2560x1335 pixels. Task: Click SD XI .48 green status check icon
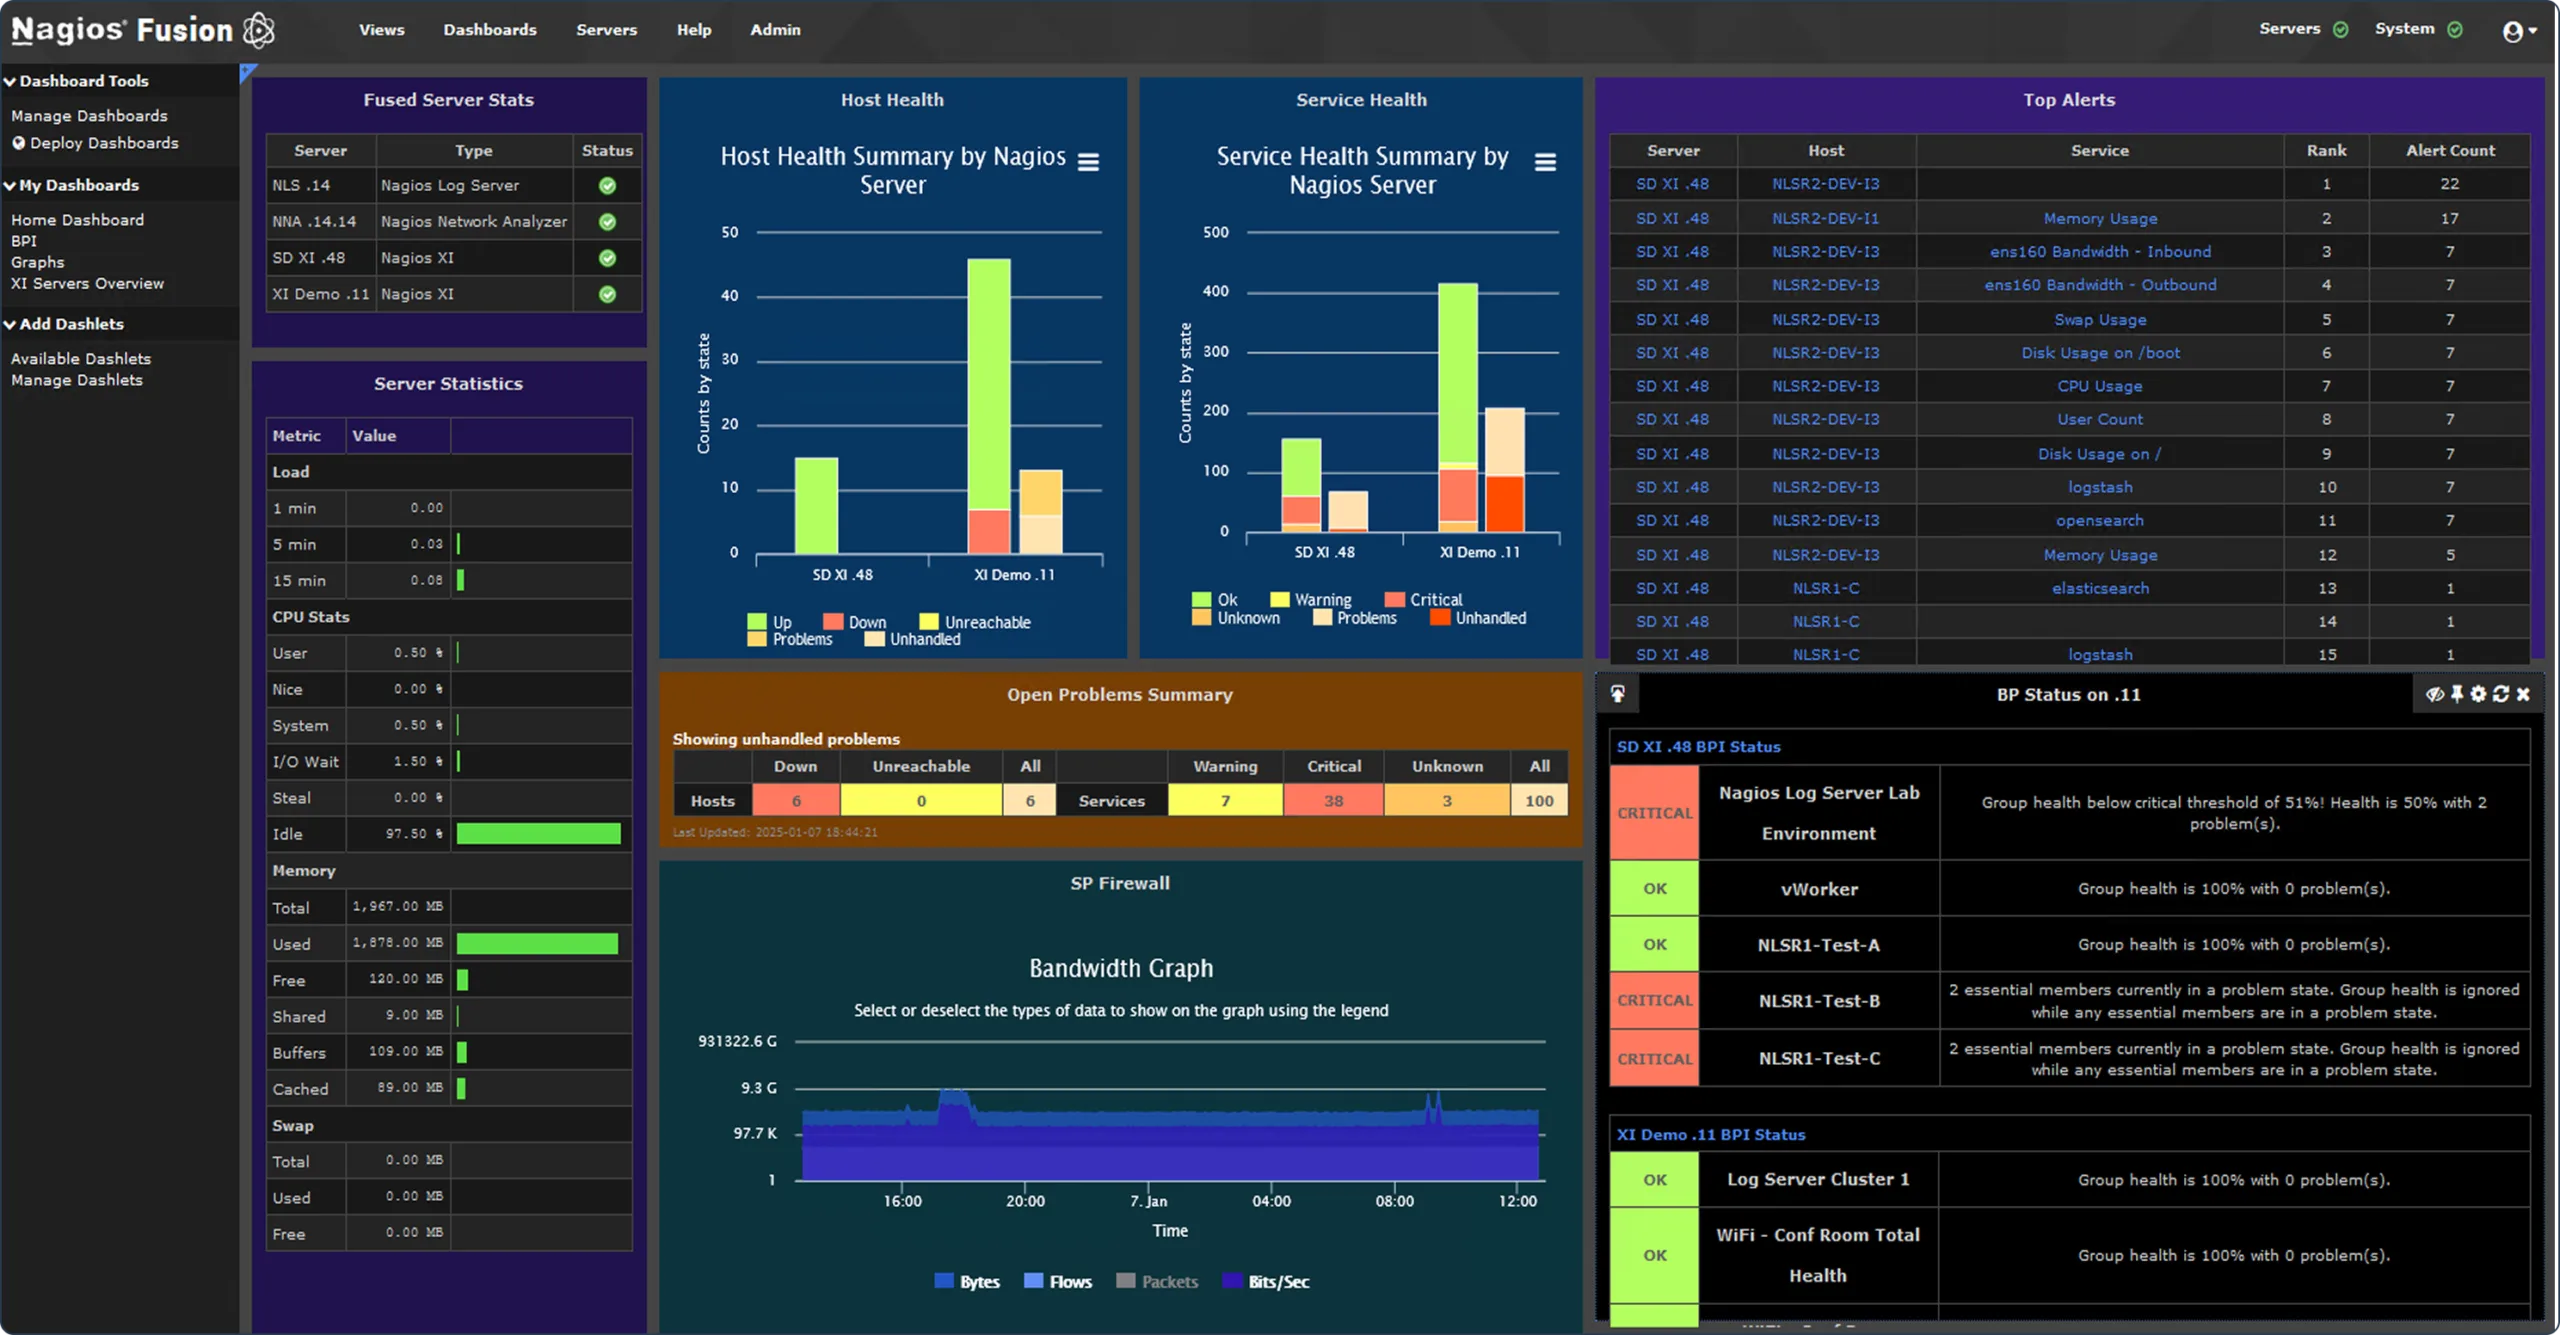point(607,258)
